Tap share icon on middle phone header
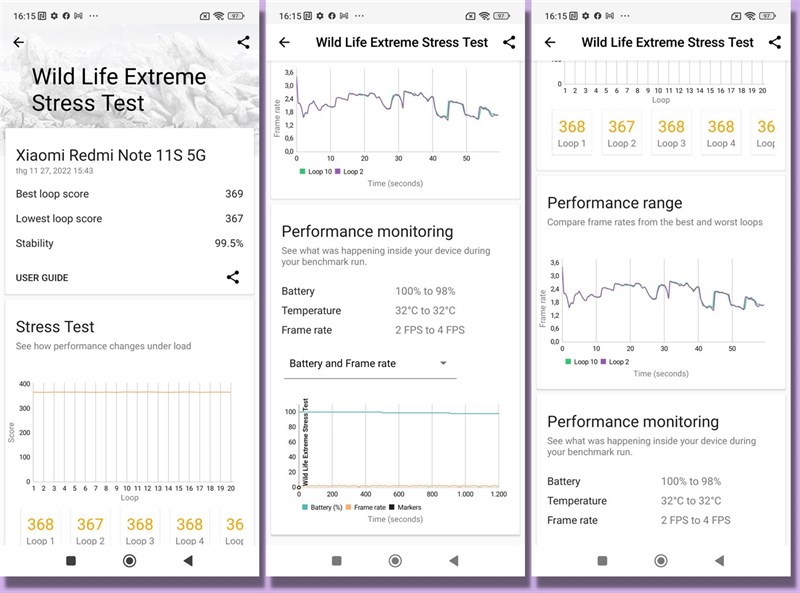The image size is (800, 593). (509, 42)
